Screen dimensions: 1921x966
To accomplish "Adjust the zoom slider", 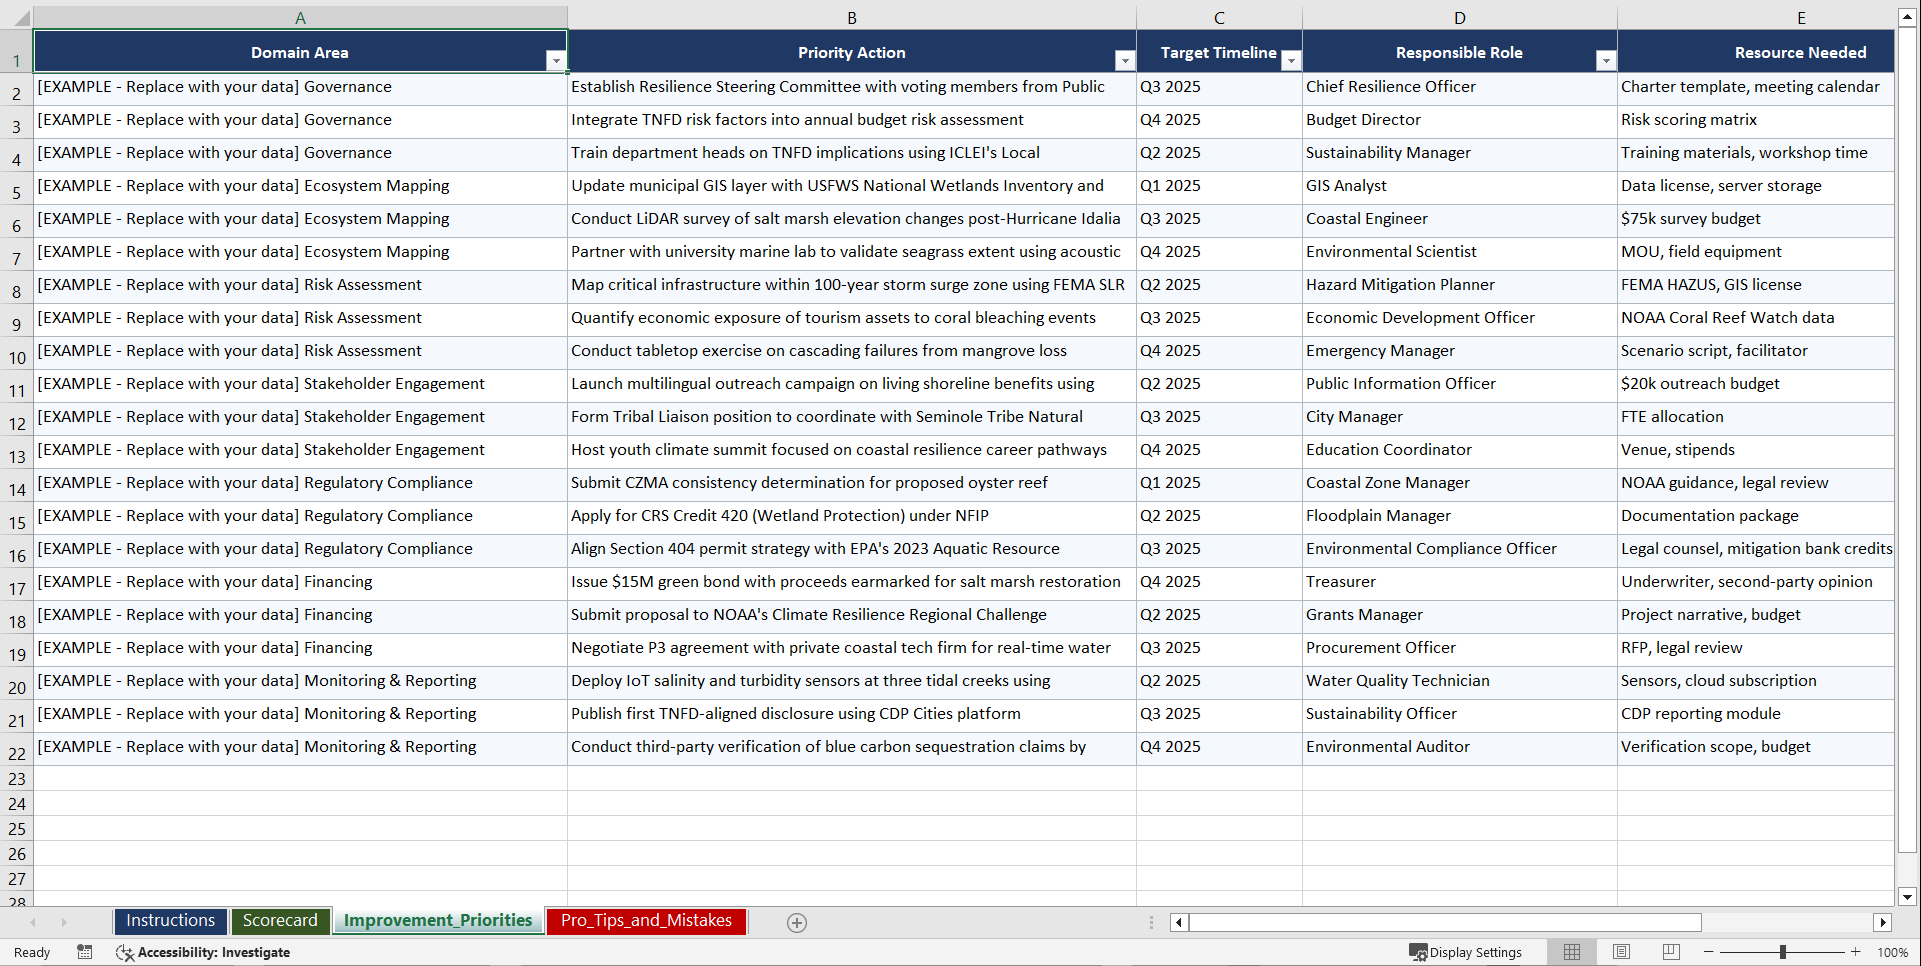I will (x=1783, y=952).
